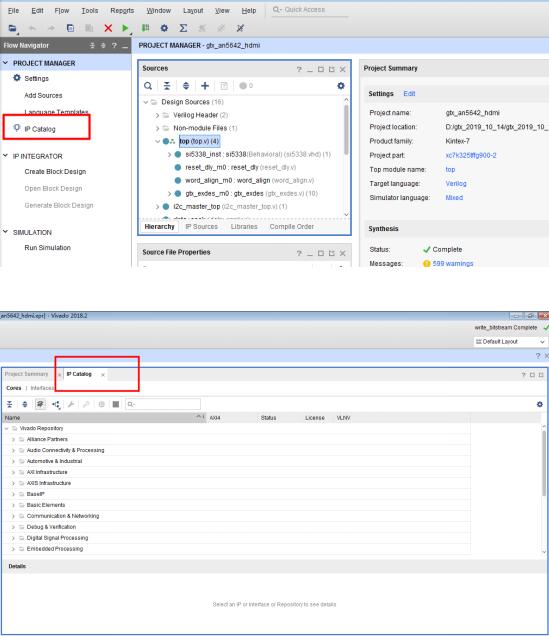Switch to the Compile Order tab
Image resolution: width=549 pixels, height=636 pixels.
pyautogui.click(x=292, y=226)
